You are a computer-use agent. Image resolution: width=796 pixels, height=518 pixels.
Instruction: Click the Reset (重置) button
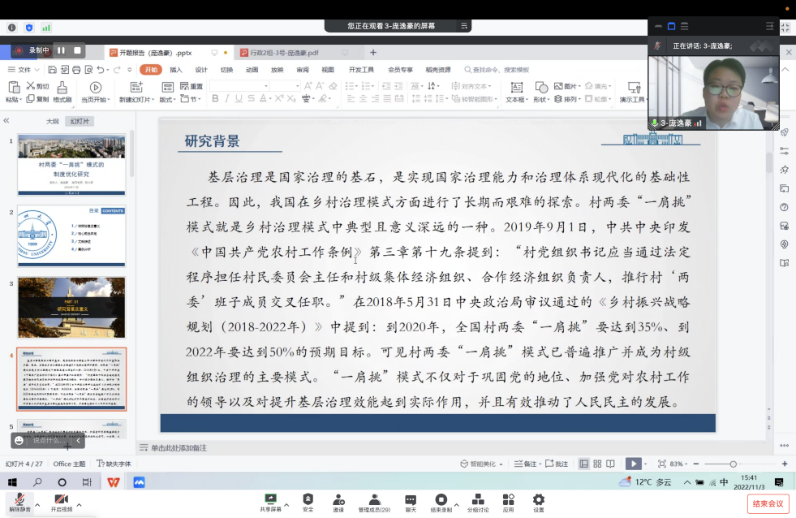point(194,86)
